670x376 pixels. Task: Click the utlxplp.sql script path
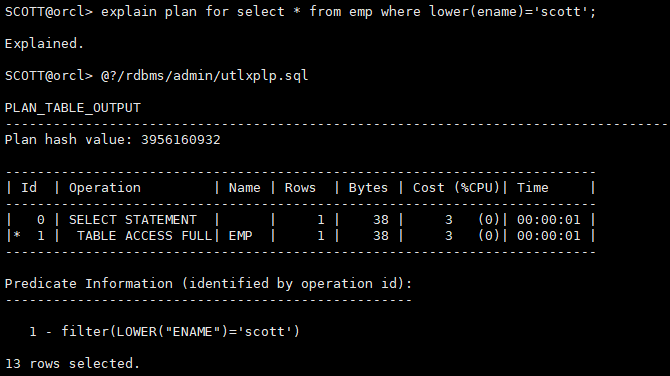204,76
